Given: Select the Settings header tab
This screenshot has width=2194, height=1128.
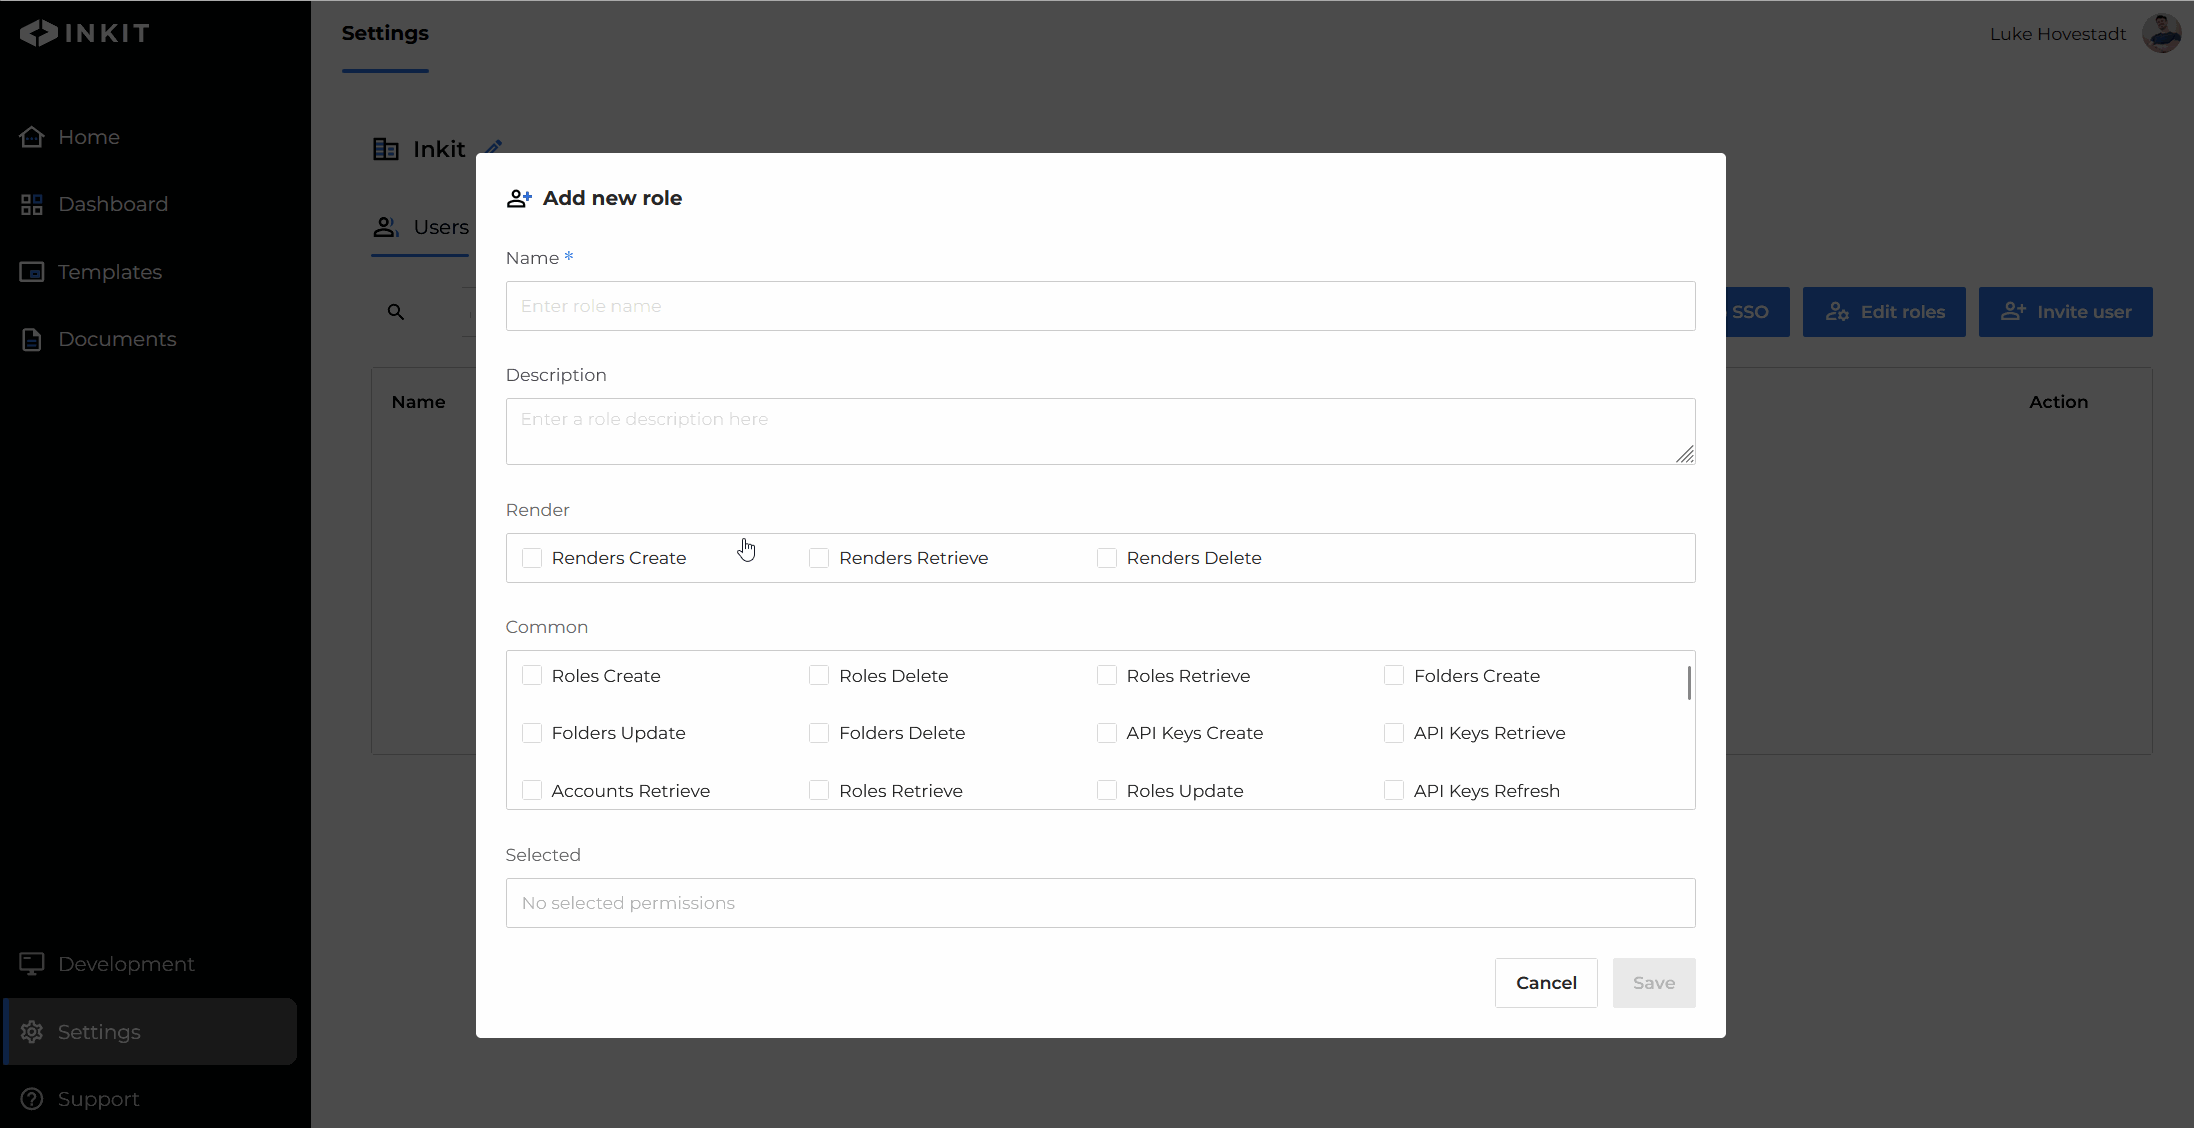Looking at the screenshot, I should pyautogui.click(x=385, y=33).
